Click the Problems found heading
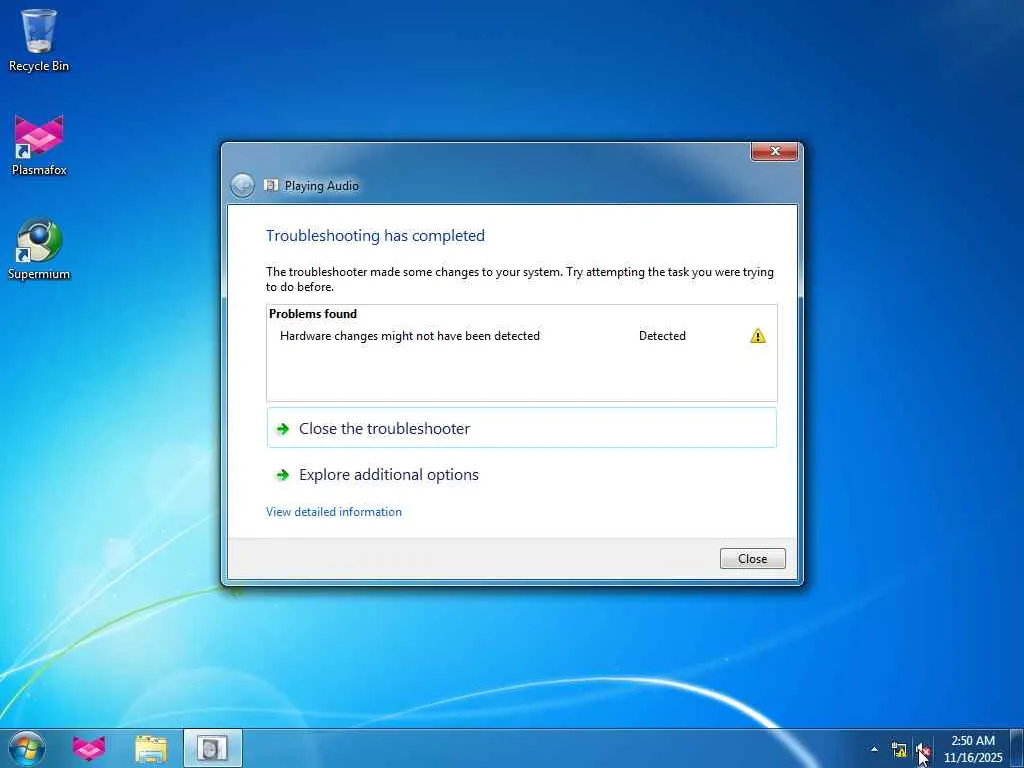This screenshot has height=768, width=1024. tap(313, 313)
